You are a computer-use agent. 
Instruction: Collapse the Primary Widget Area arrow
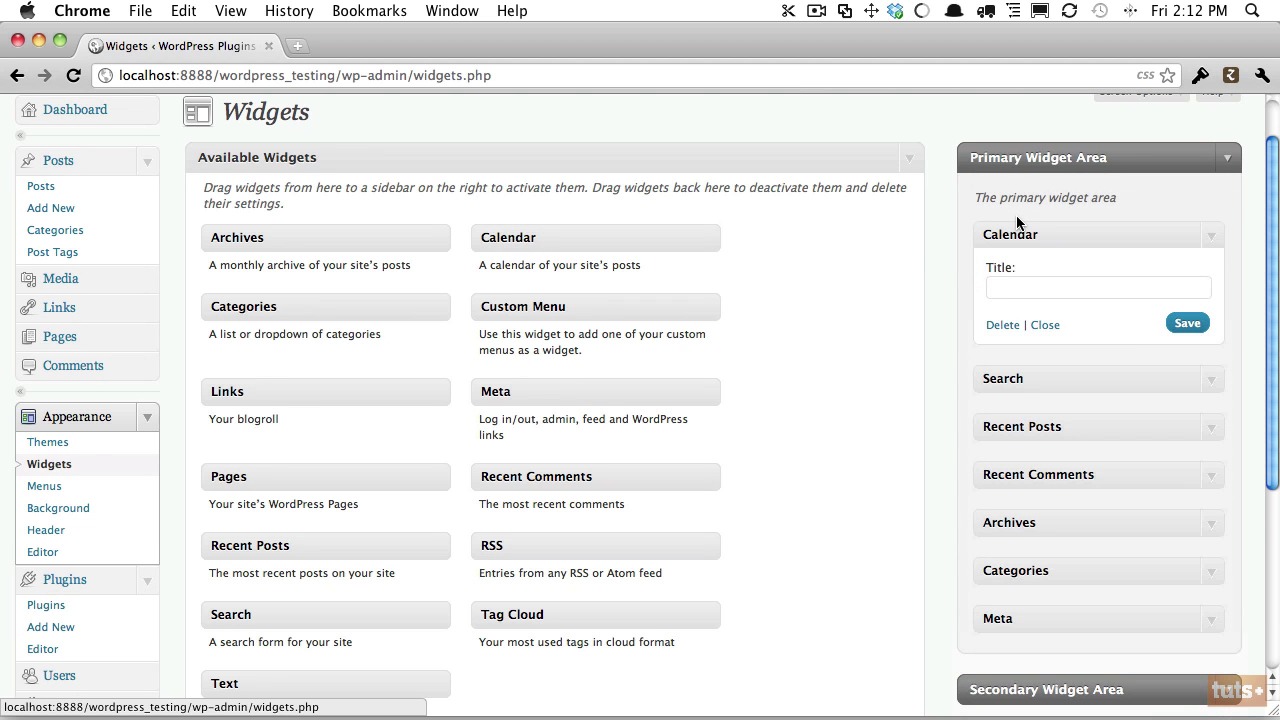pos(1227,158)
